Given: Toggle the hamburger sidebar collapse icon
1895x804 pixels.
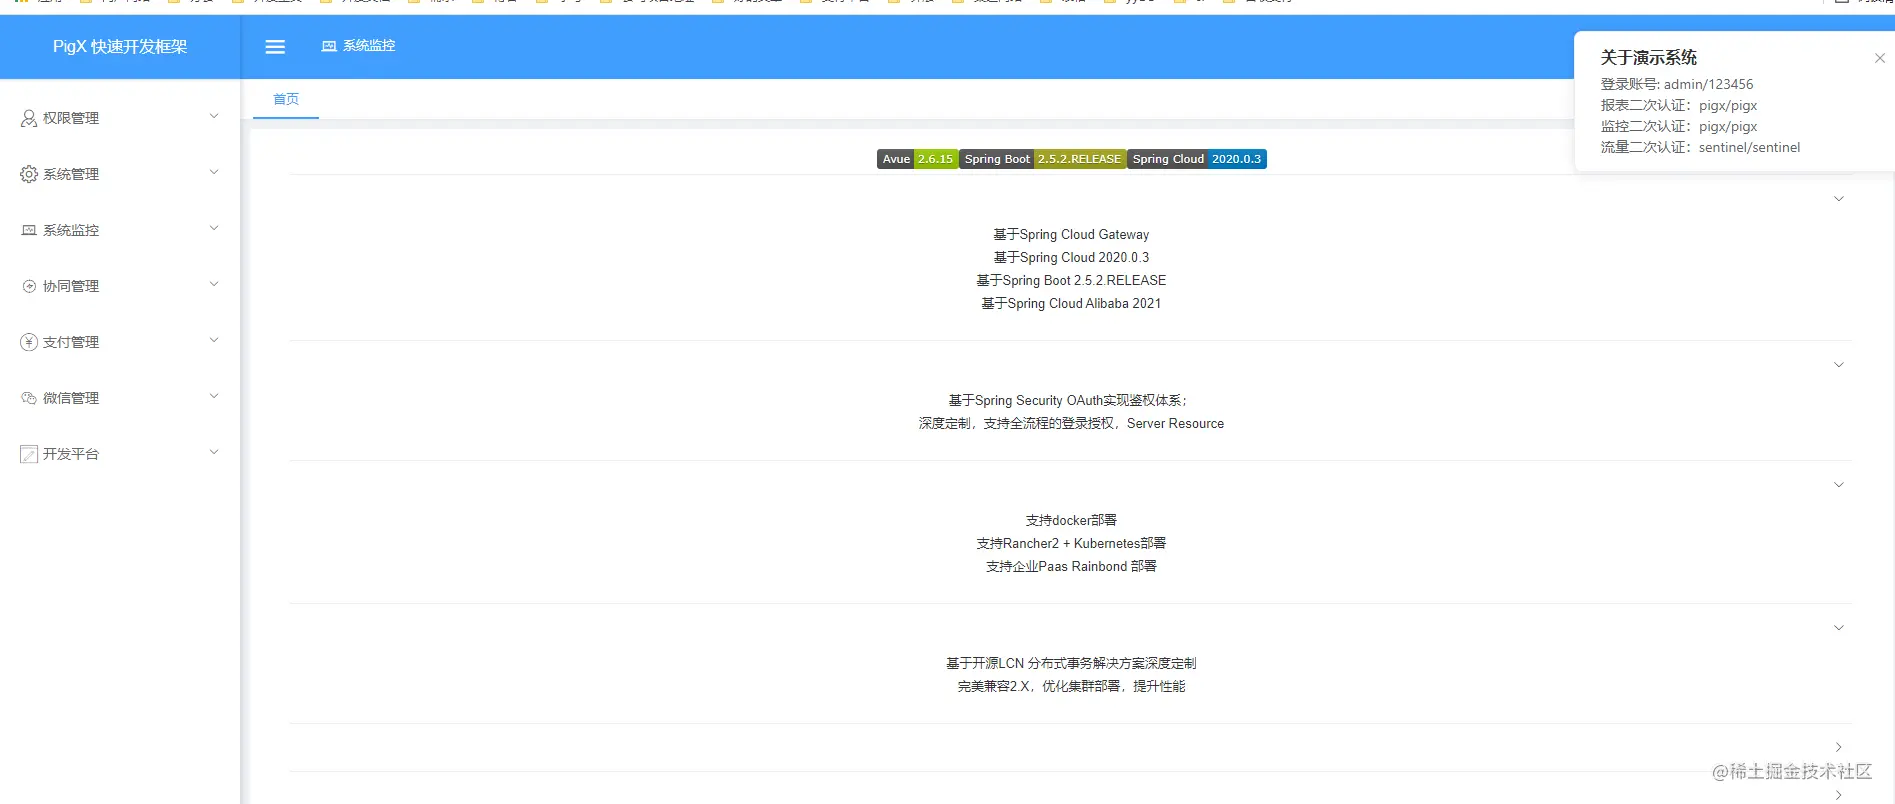Looking at the screenshot, I should click(x=275, y=47).
